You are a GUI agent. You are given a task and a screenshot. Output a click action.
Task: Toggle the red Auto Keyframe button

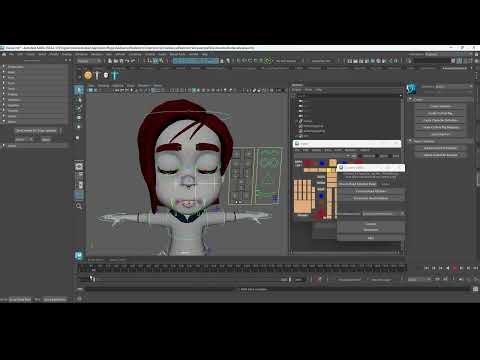coord(319,279)
